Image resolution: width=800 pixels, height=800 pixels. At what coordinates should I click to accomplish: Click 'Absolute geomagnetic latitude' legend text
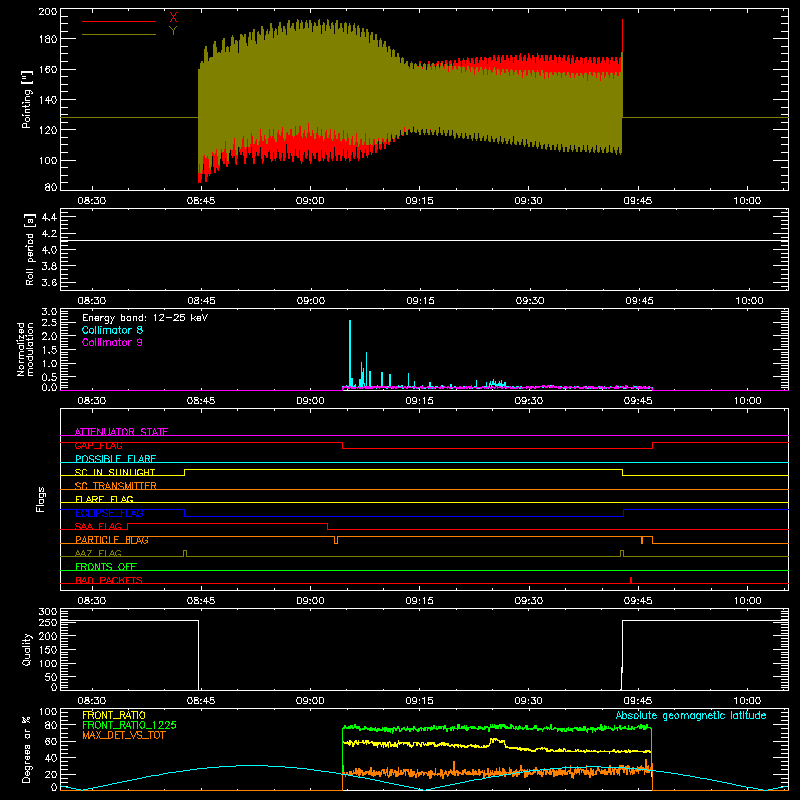tap(691, 715)
